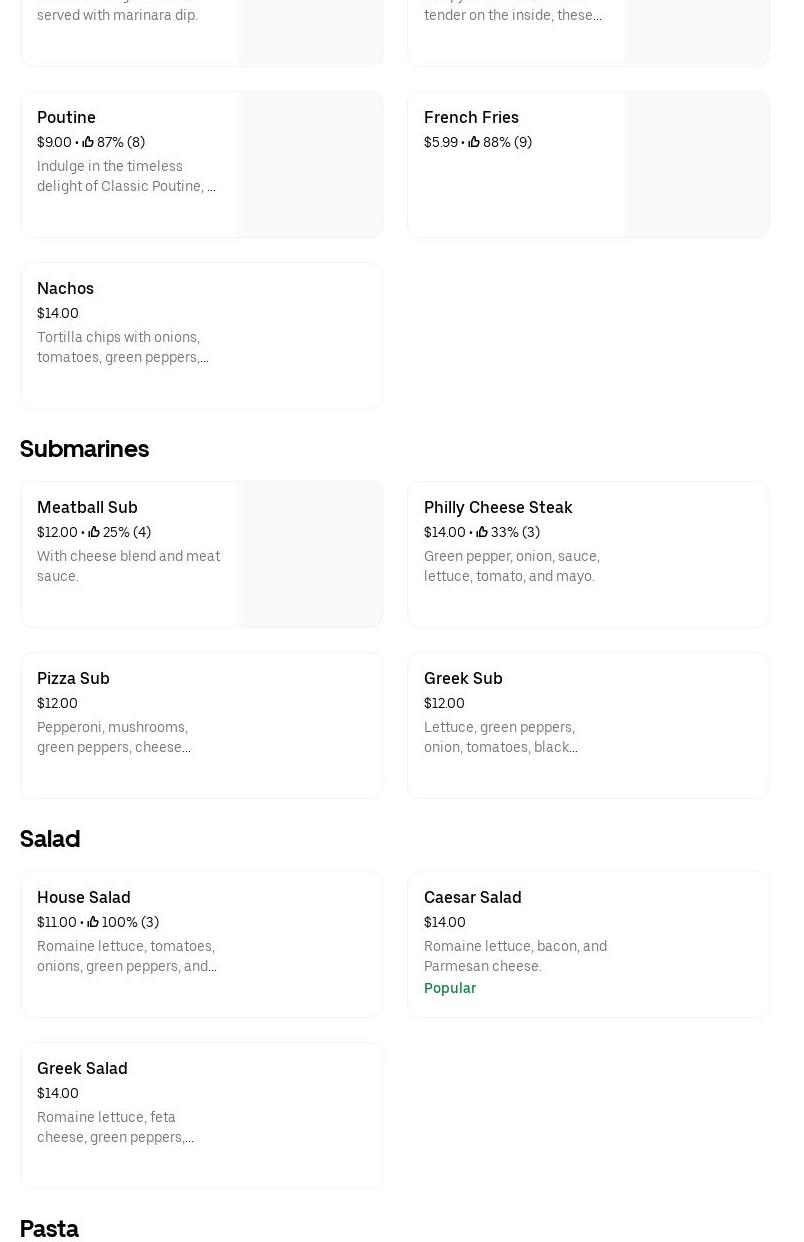Select the Caesar Salad title

[x=472, y=898]
